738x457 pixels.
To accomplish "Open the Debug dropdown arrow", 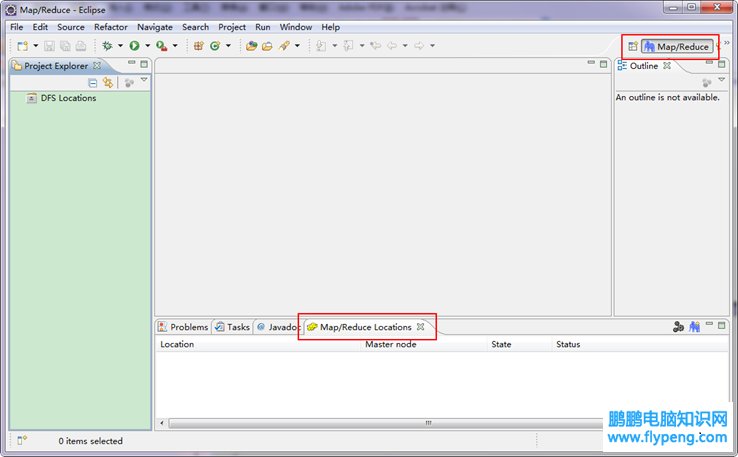I will click(120, 46).
